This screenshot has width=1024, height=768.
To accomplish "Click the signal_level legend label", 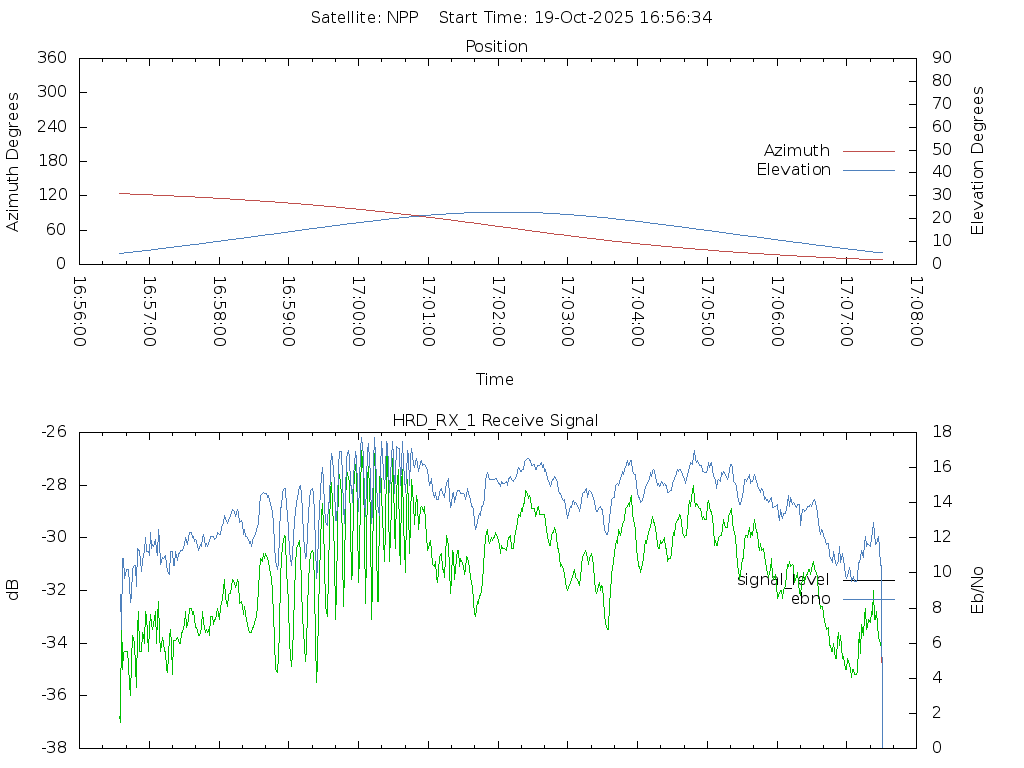I will coord(783,580).
